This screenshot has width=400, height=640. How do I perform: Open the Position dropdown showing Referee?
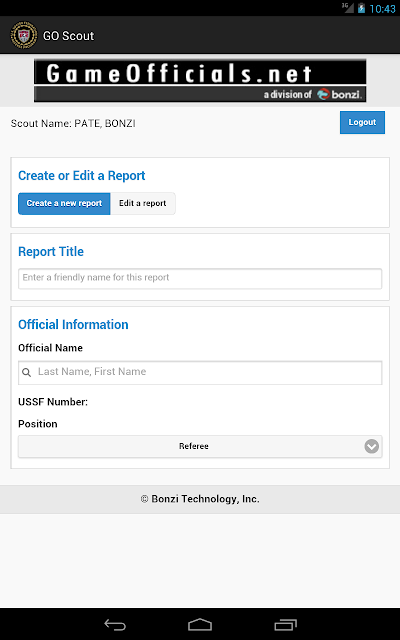point(200,446)
